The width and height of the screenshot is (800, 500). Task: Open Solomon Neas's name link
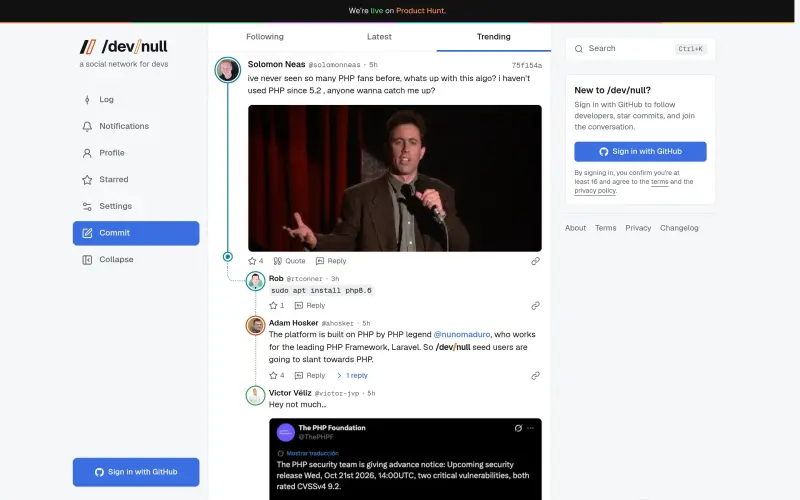click(x=276, y=64)
